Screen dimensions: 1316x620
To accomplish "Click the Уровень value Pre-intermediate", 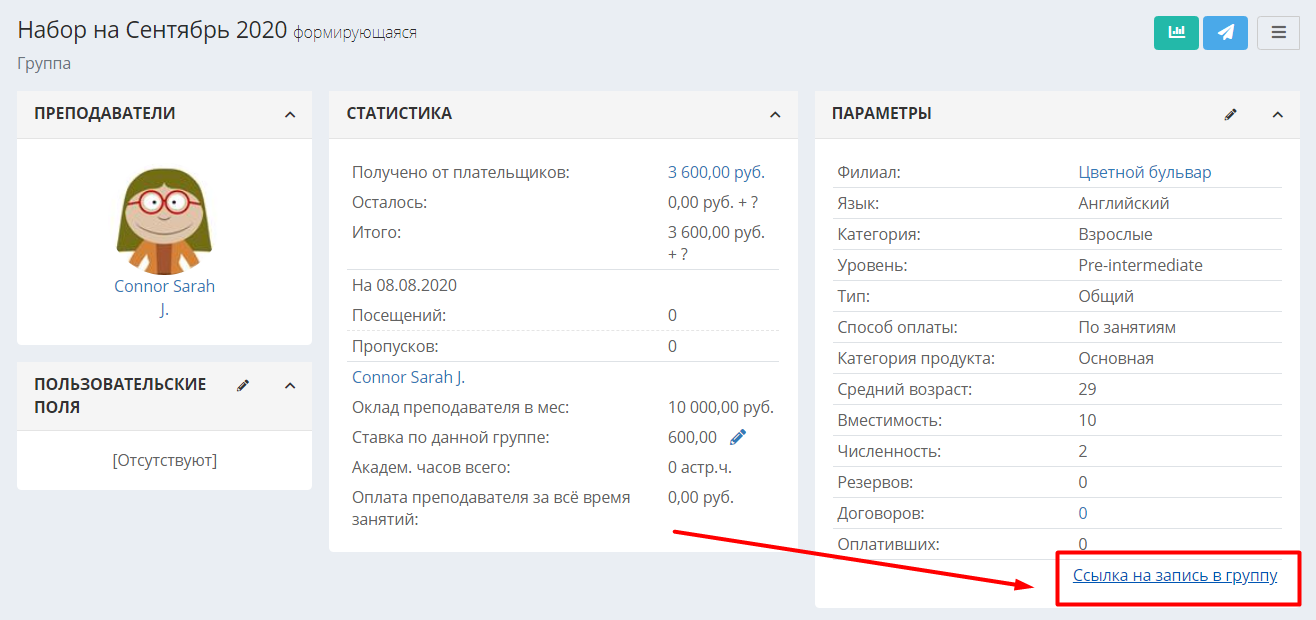I will click(1141, 265).
